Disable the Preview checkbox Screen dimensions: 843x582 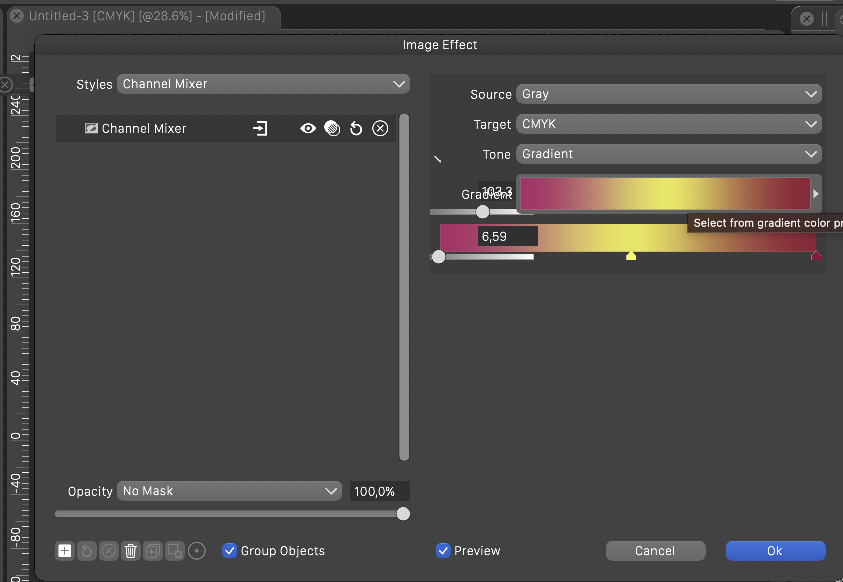pyautogui.click(x=443, y=551)
